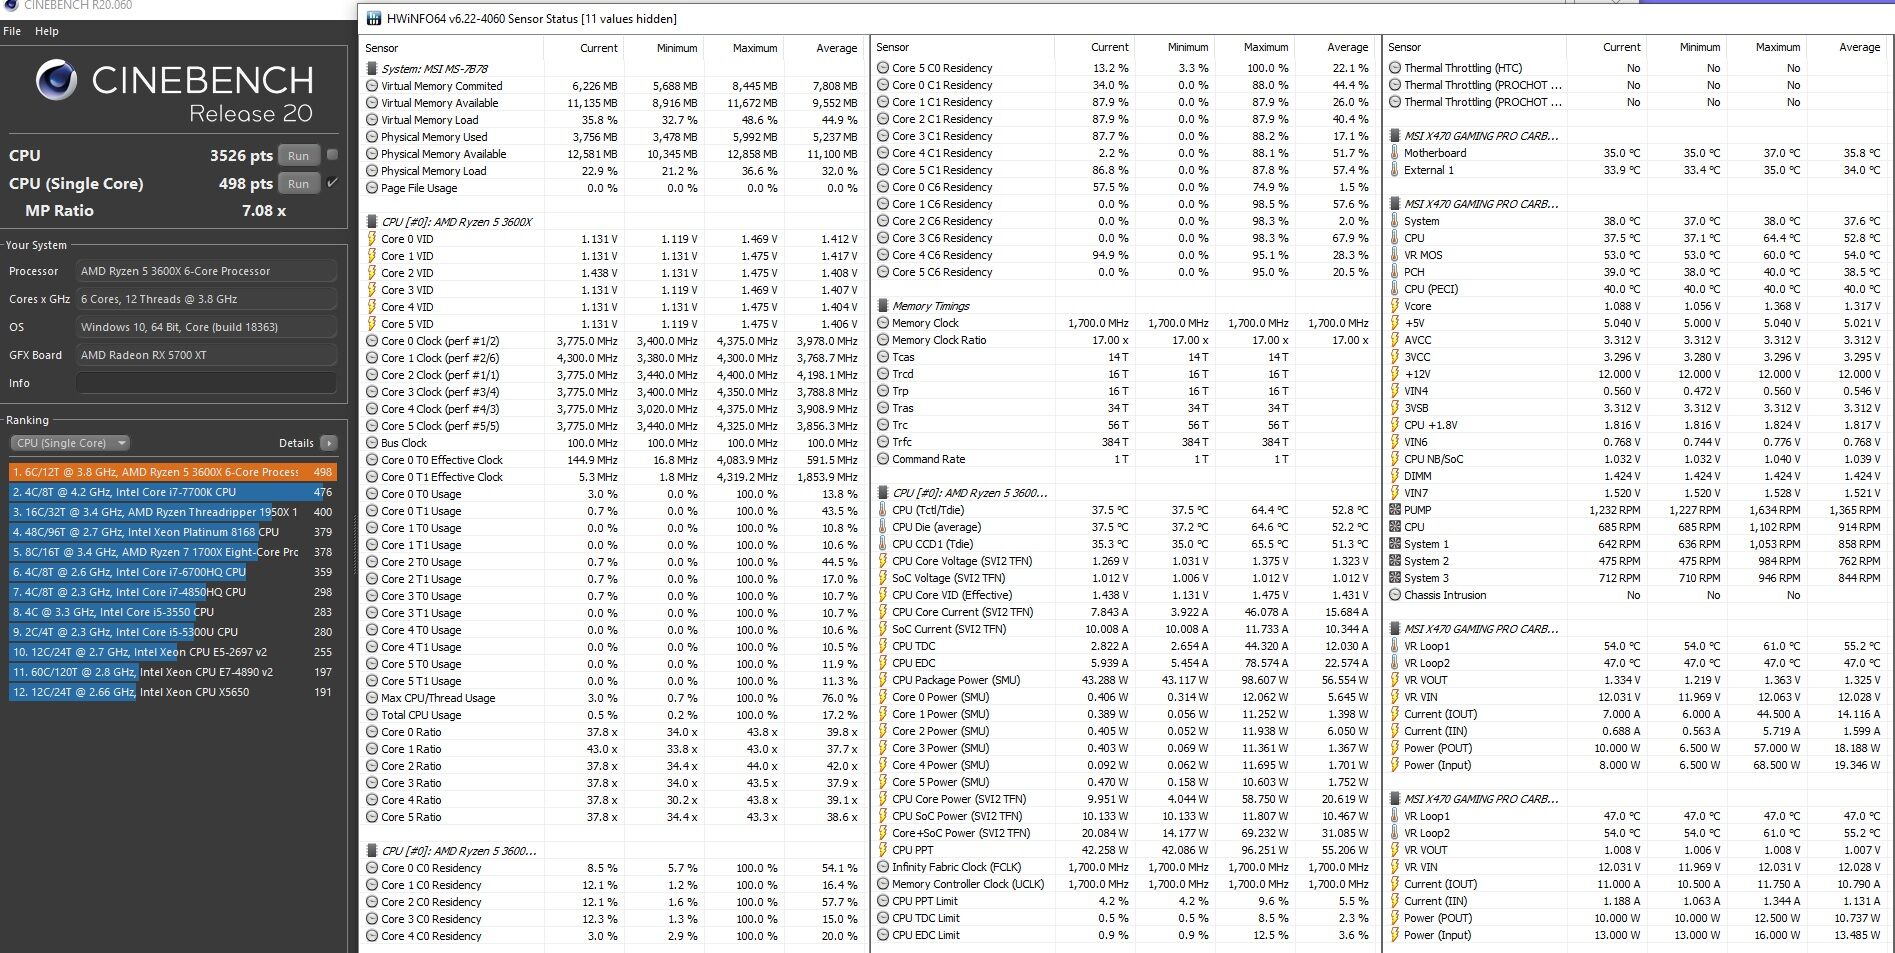Select the lightning icon beside Core 5 VID
This screenshot has width=1895, height=953.
coord(372,324)
